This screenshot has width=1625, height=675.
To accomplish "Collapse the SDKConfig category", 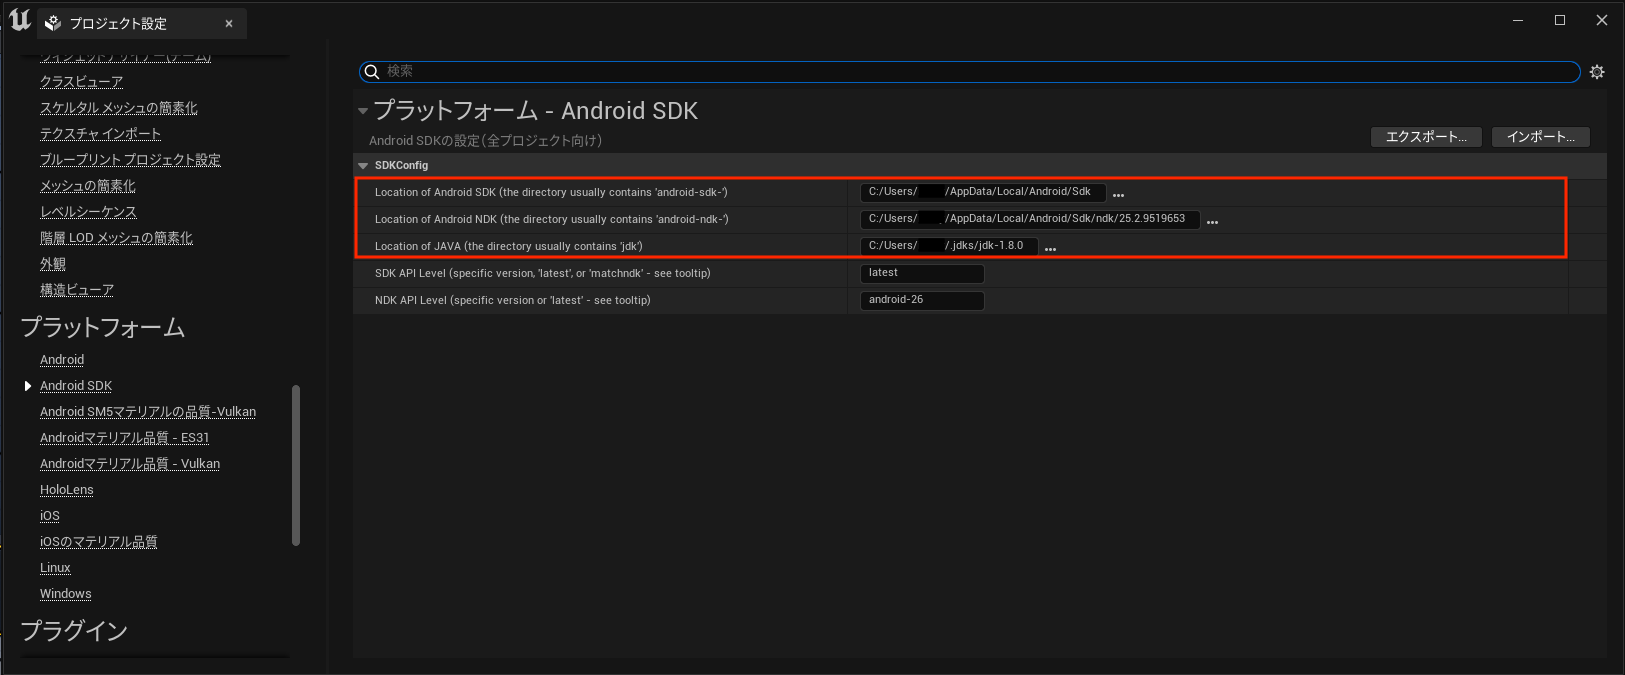I will [x=363, y=166].
